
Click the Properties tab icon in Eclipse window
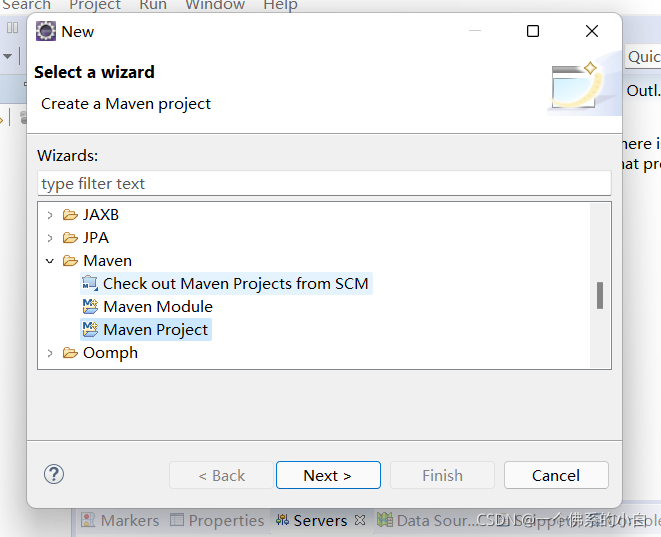click(x=177, y=520)
